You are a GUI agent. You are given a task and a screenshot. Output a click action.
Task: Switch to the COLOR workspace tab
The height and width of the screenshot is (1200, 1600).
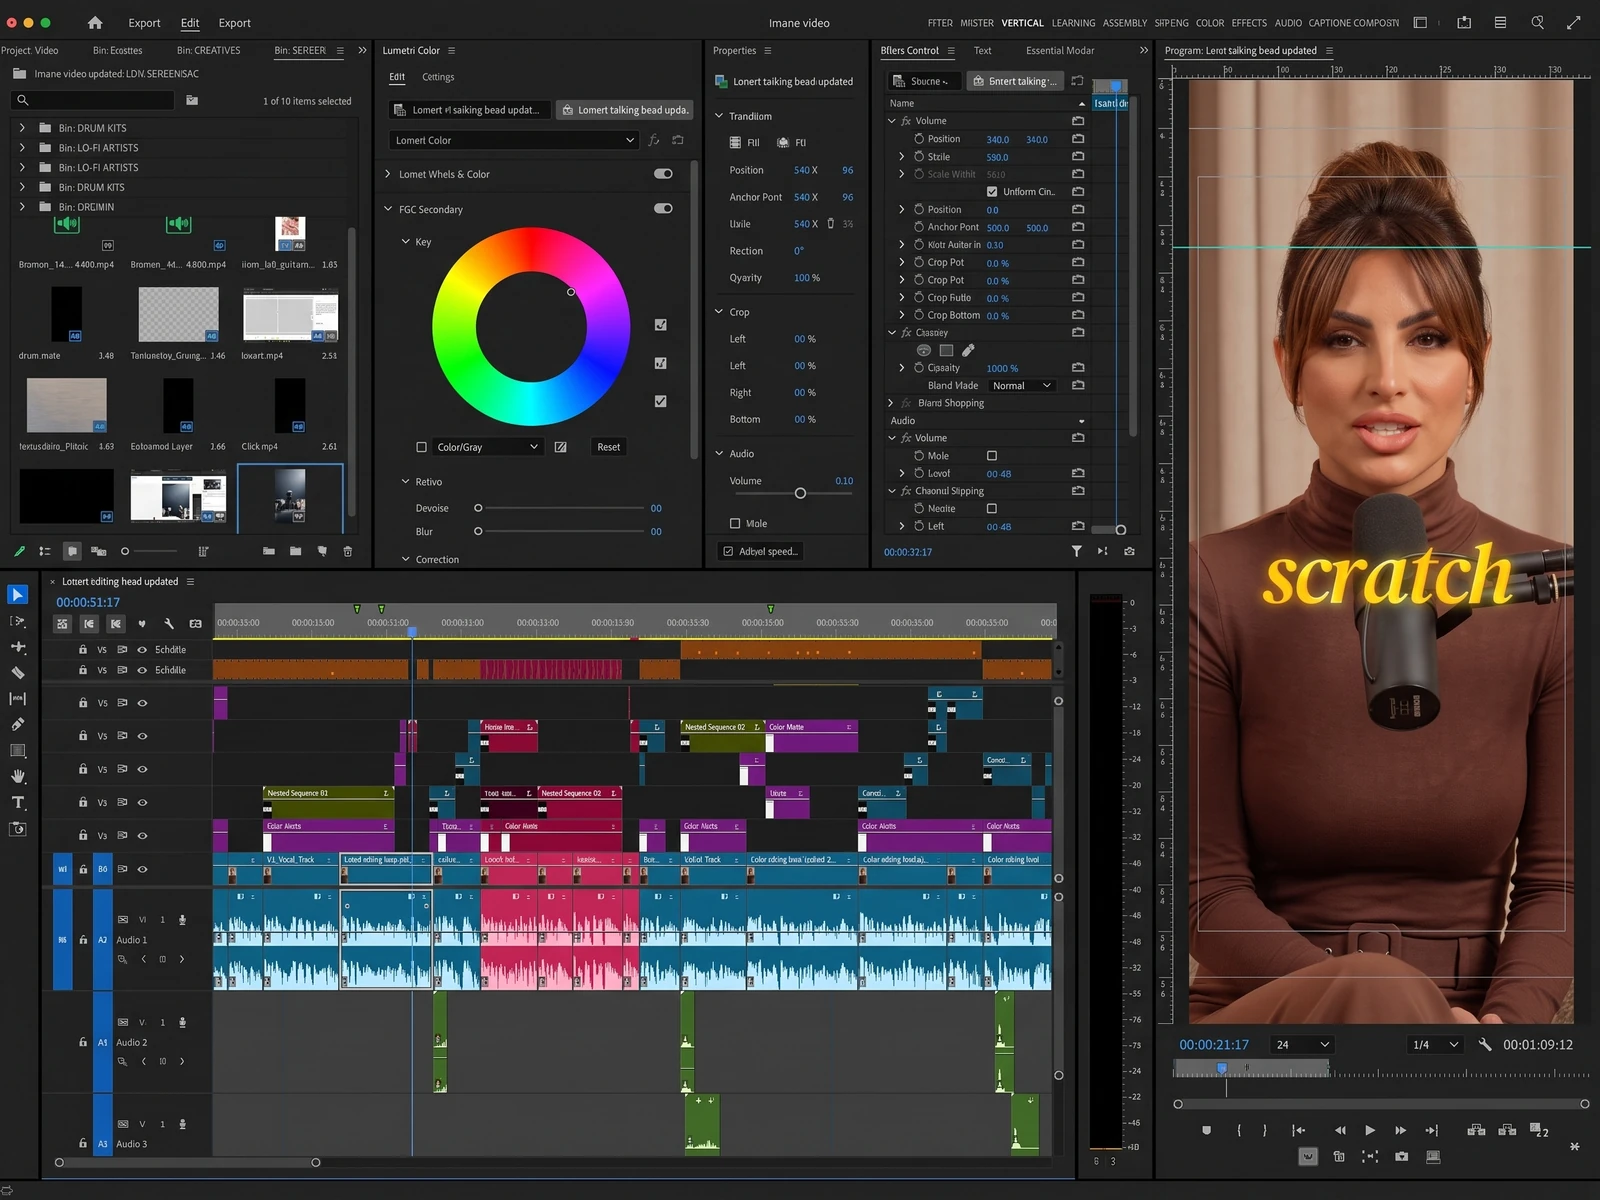[x=1209, y=23]
